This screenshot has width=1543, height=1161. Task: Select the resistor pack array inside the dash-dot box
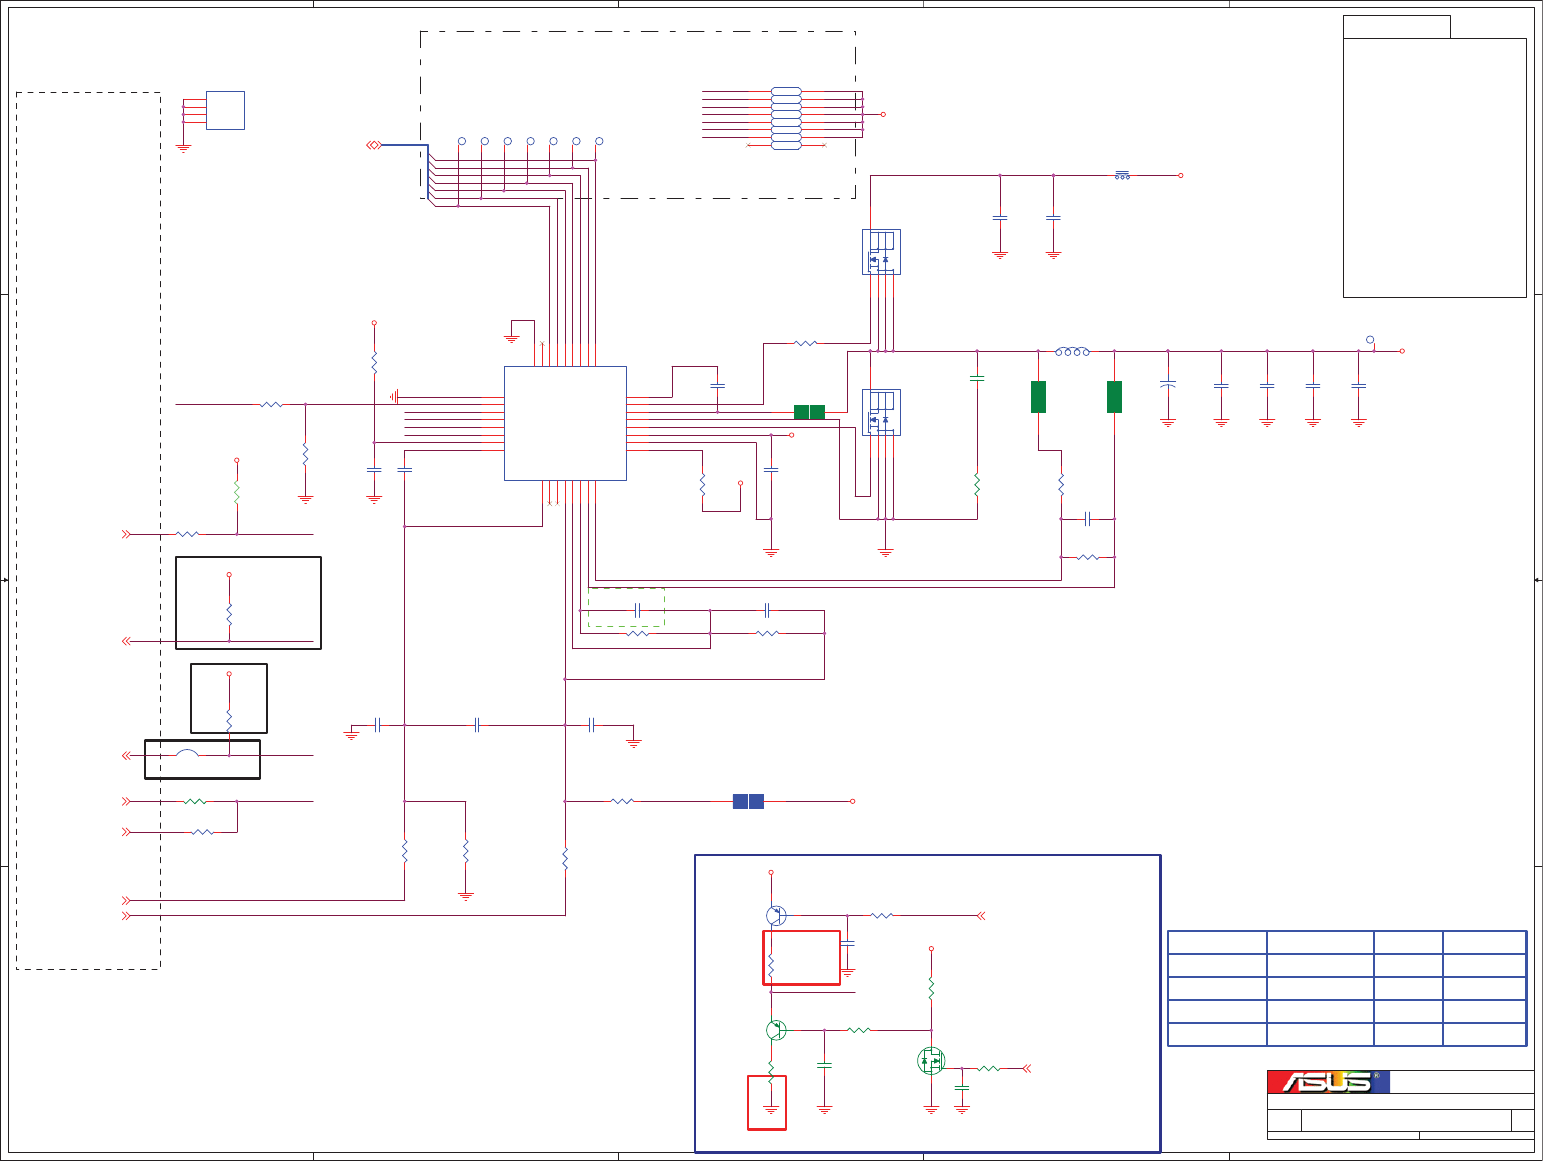[786, 118]
